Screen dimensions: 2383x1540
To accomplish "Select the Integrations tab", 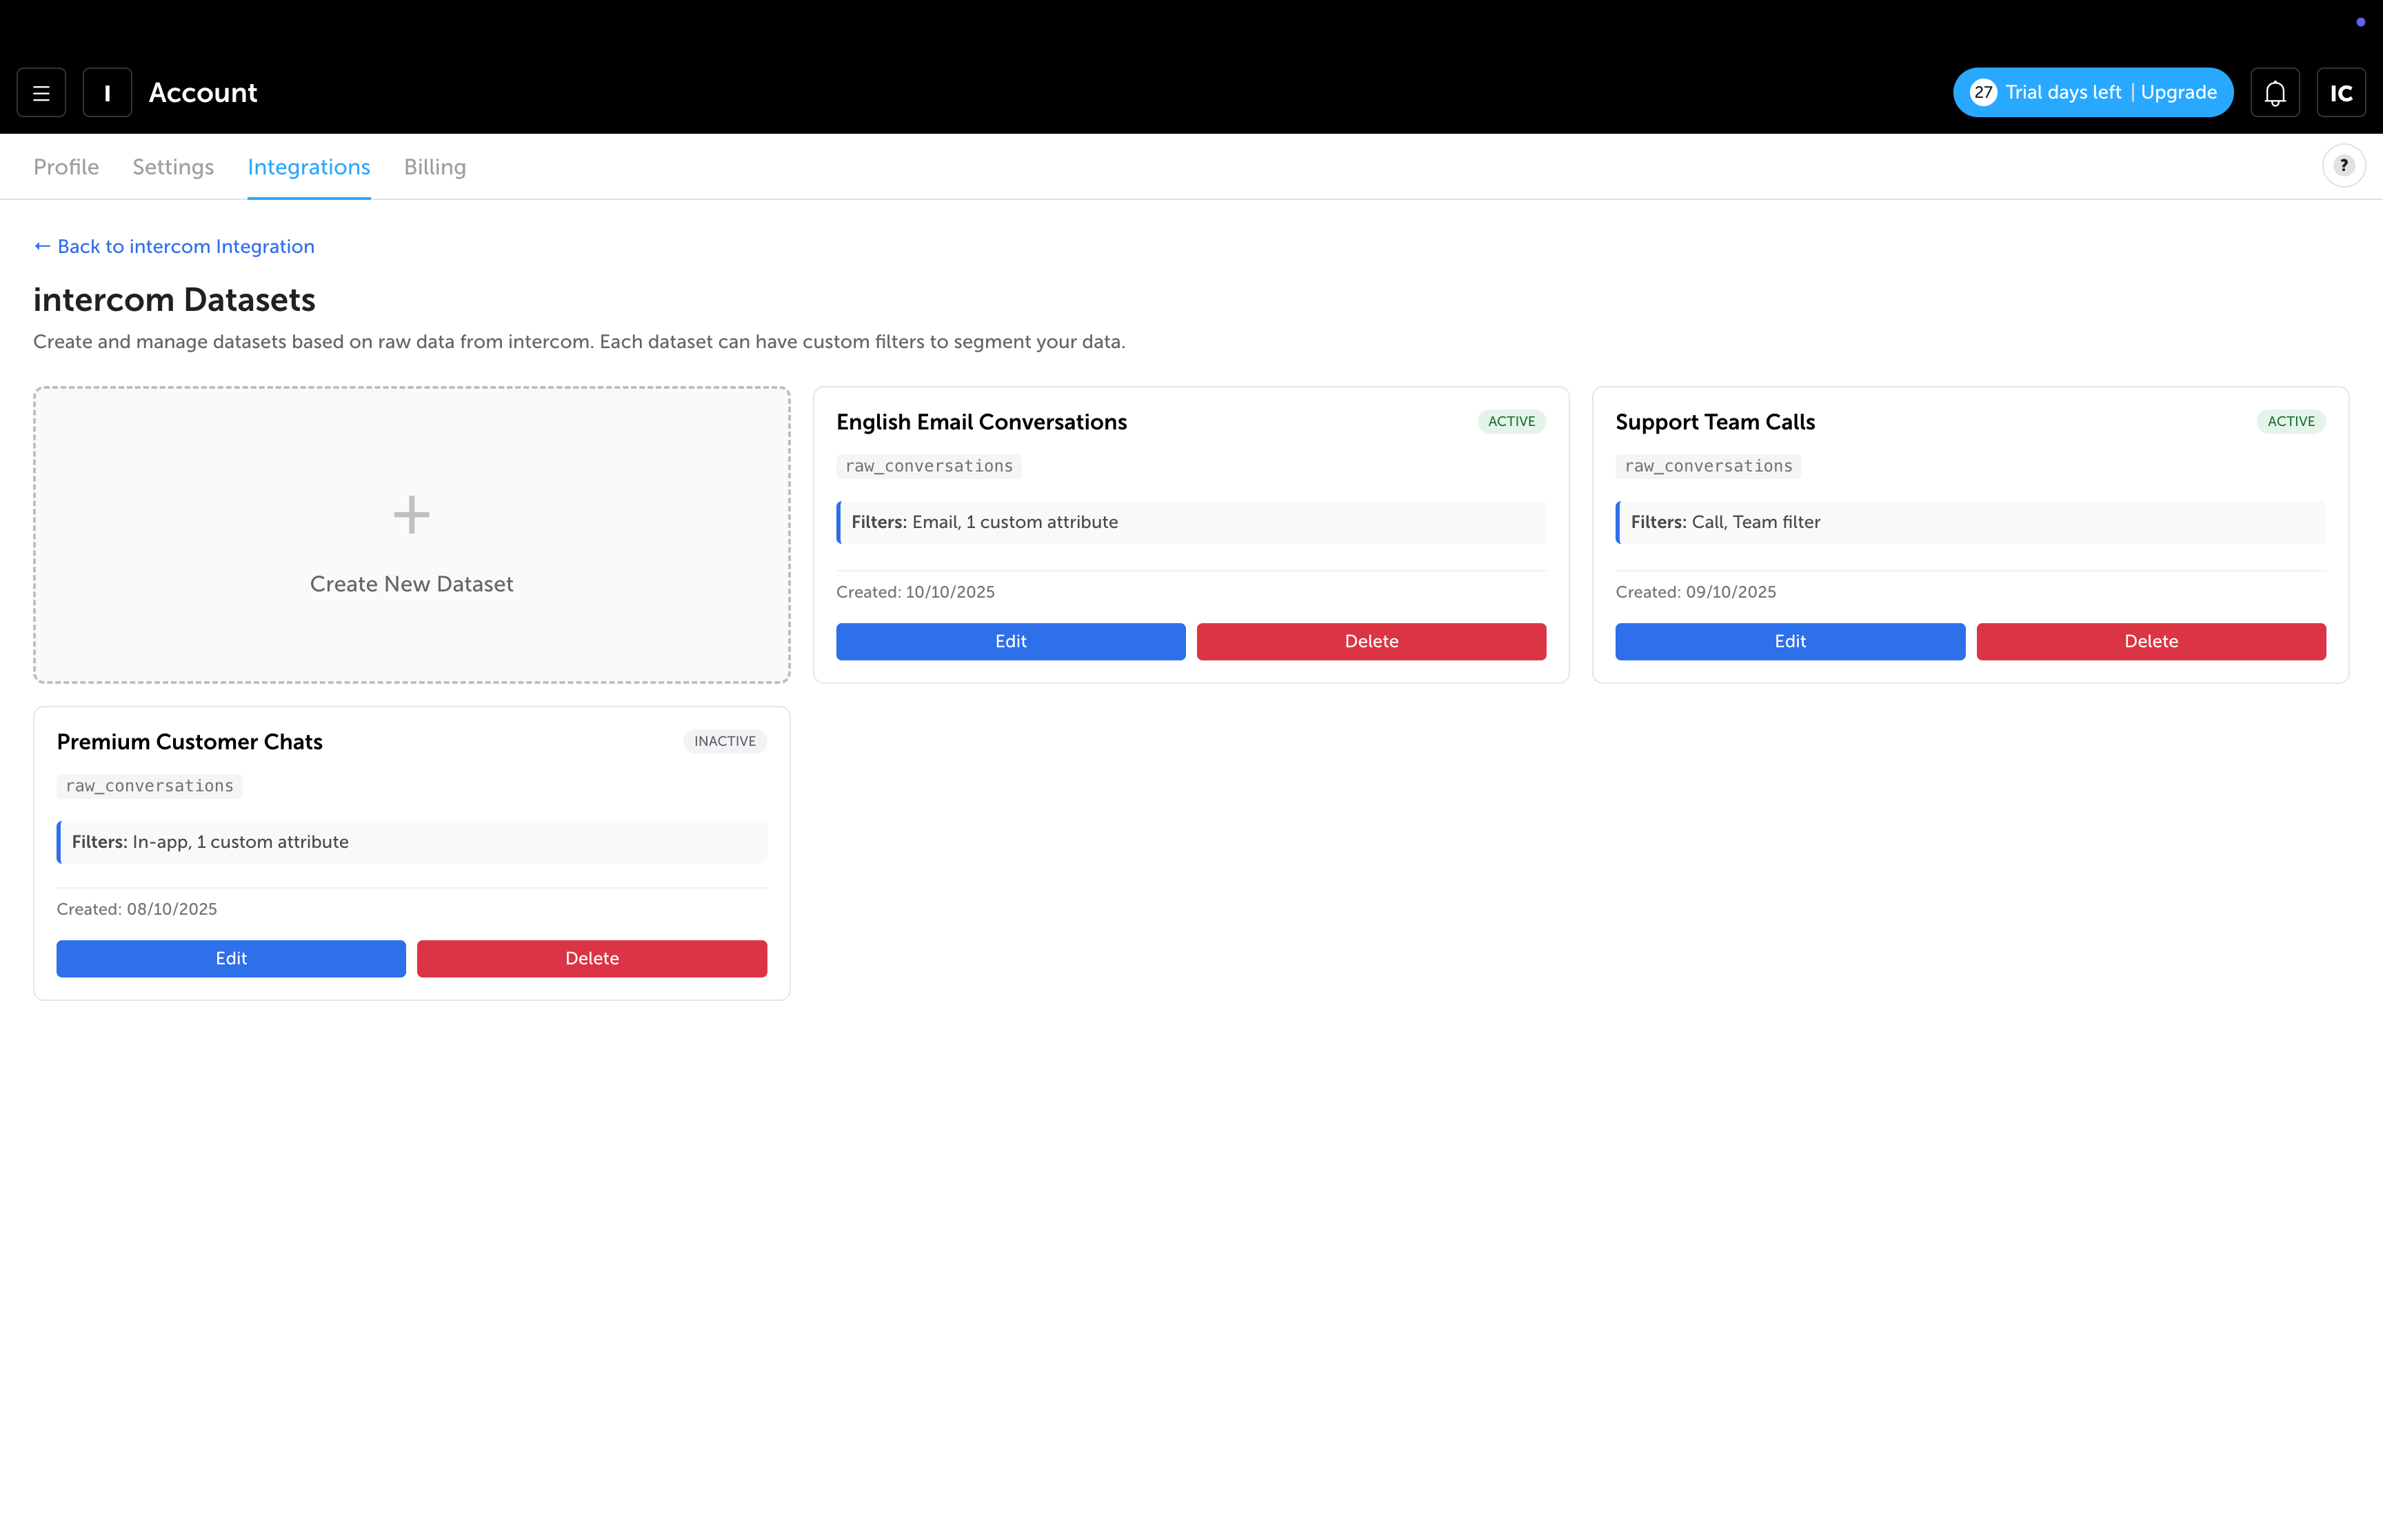I will pyautogui.click(x=309, y=167).
